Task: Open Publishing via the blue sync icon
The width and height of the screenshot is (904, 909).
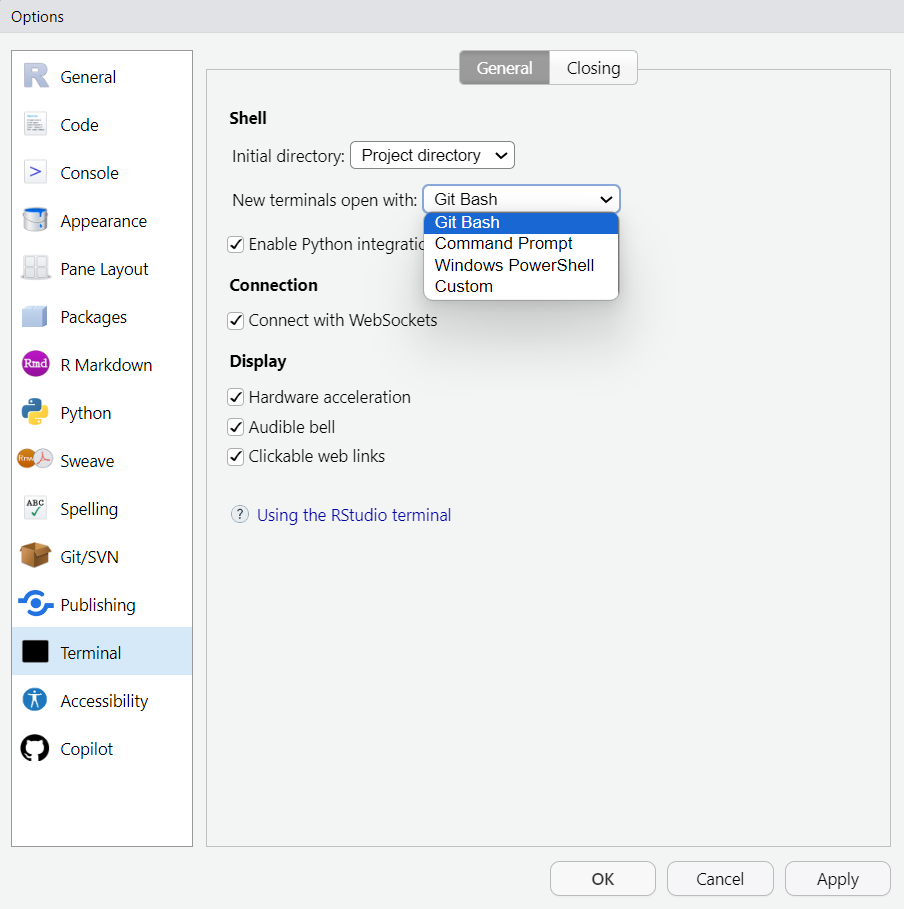Action: (x=35, y=604)
